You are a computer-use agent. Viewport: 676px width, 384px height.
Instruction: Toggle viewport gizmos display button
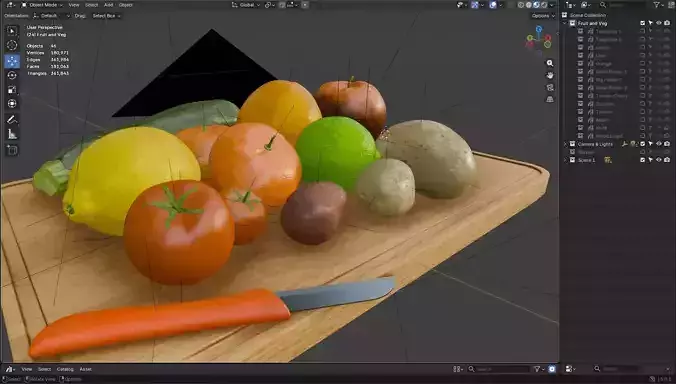click(x=475, y=5)
